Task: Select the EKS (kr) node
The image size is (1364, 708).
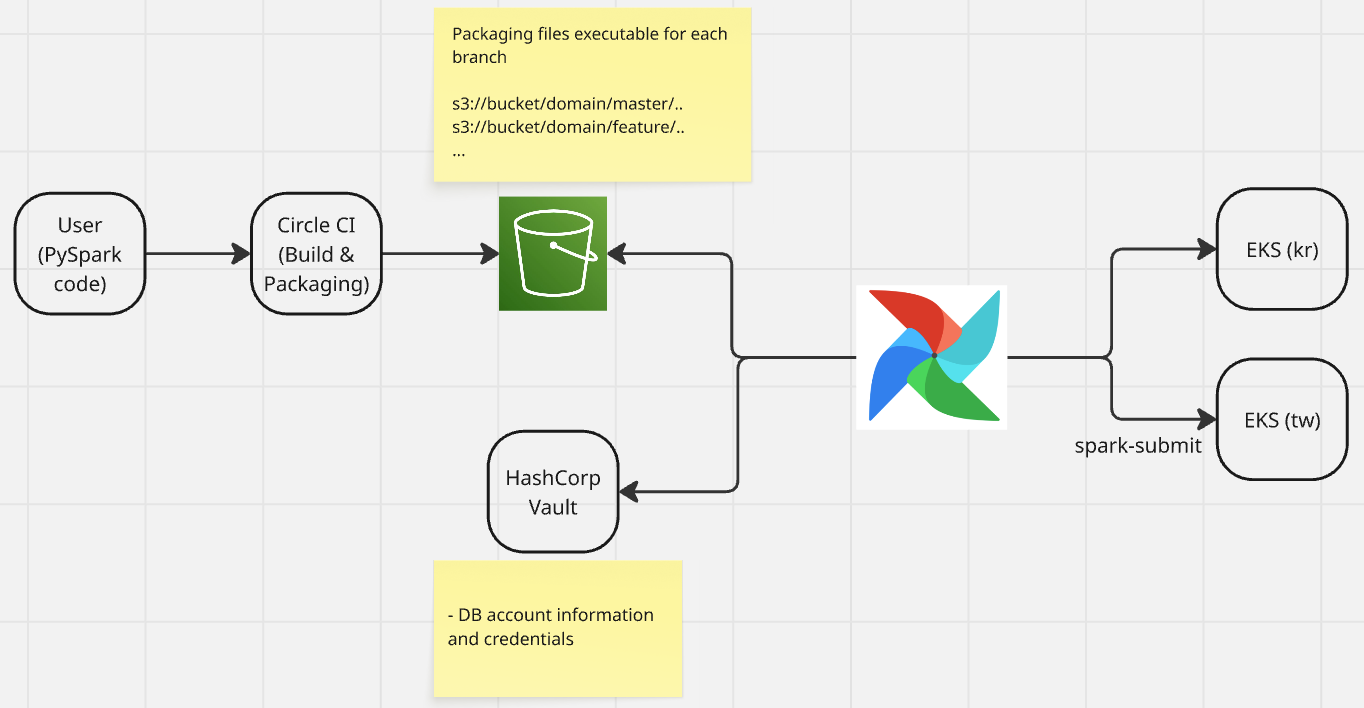Action: [1282, 250]
